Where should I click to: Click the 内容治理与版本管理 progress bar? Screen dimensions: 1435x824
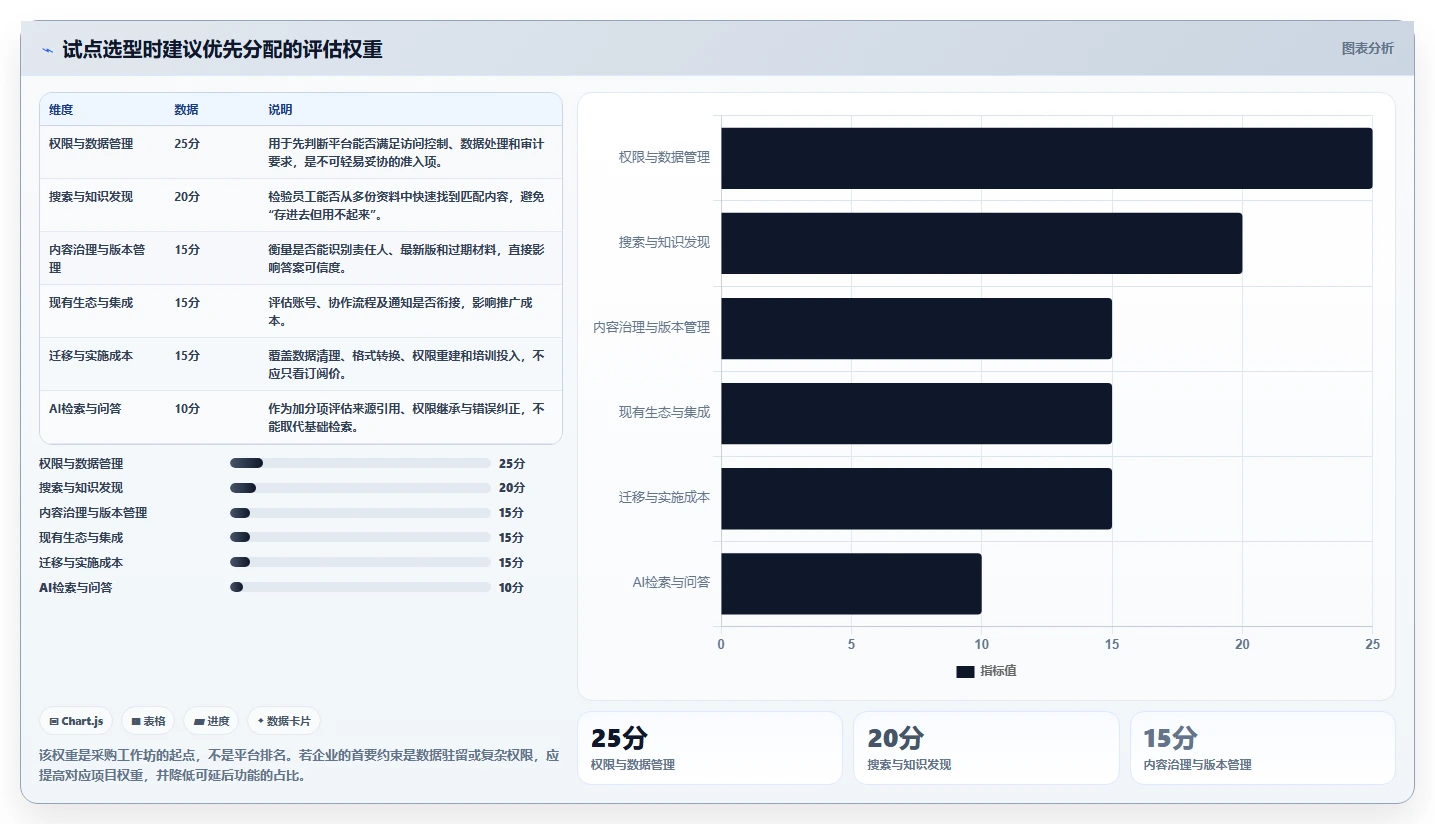[360, 513]
